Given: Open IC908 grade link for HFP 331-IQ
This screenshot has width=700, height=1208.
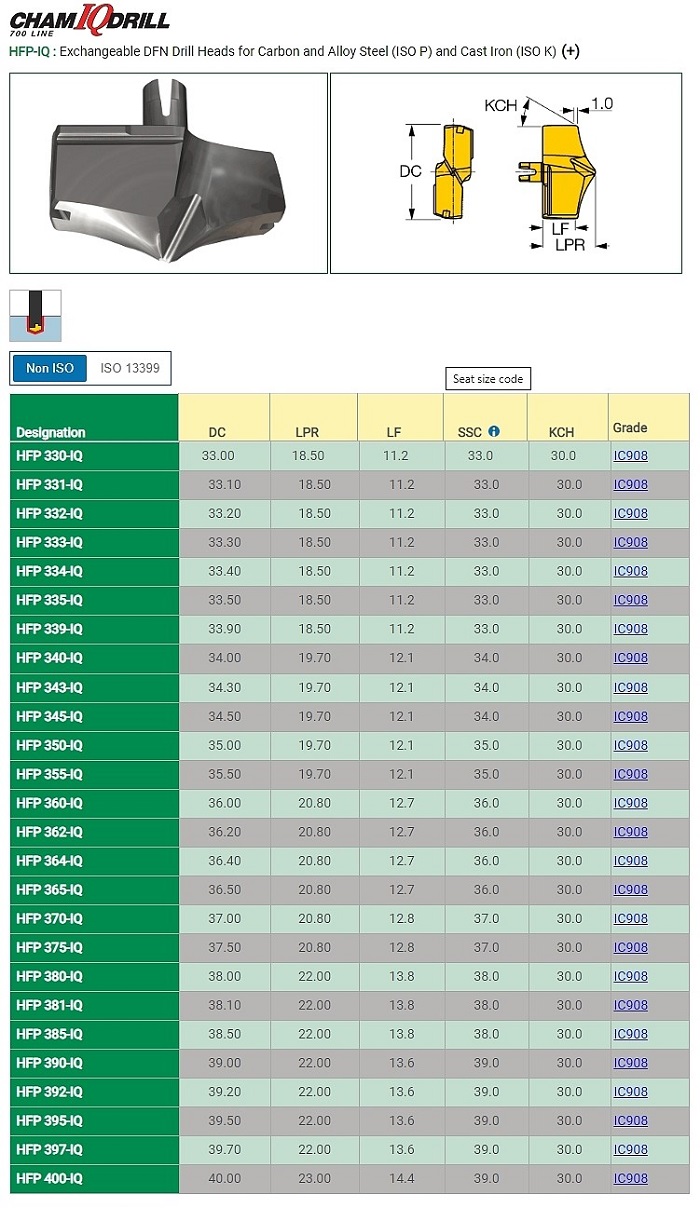Looking at the screenshot, I should 631,484.
